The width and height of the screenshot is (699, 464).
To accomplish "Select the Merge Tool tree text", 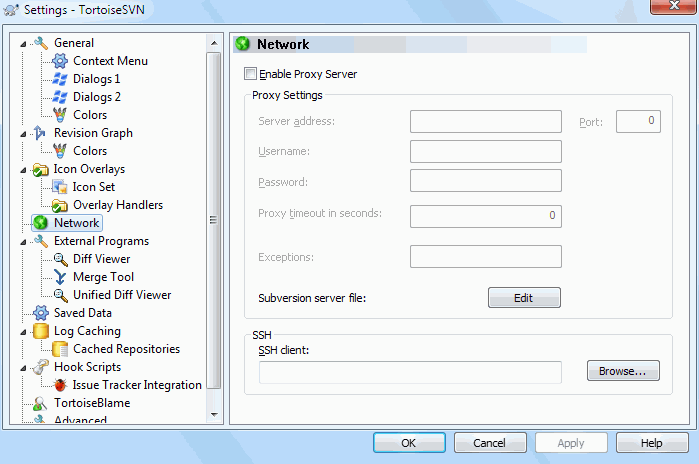I will (103, 277).
